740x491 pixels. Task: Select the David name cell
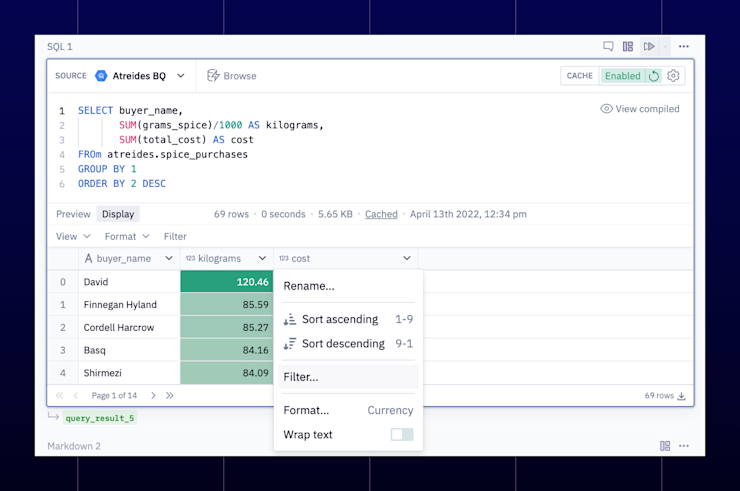[129, 282]
